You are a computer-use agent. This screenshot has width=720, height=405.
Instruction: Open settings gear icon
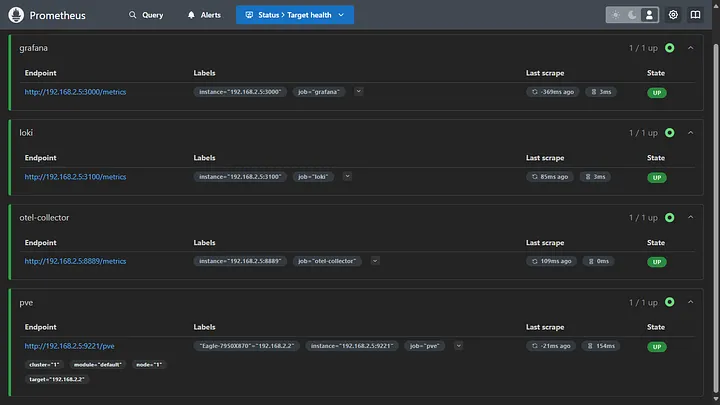(673, 15)
